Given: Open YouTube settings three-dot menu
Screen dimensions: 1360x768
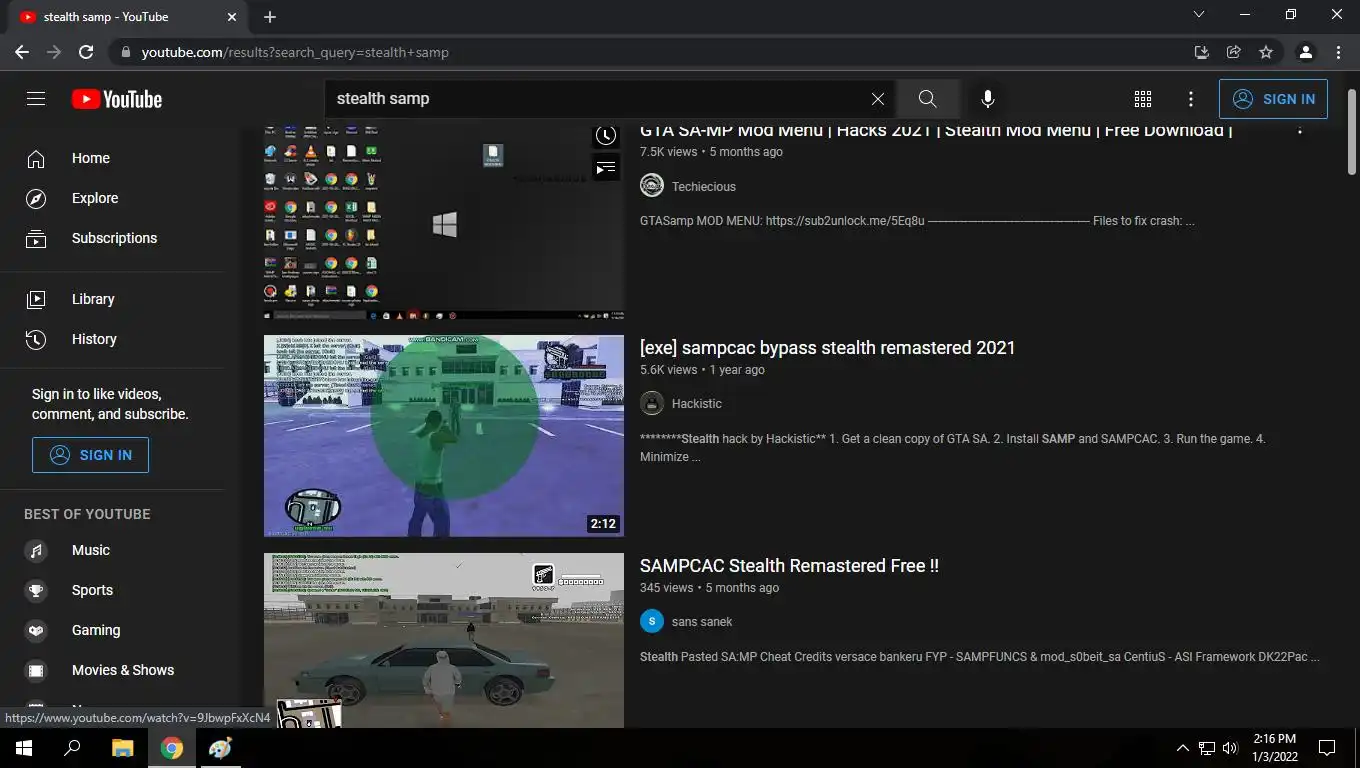Looking at the screenshot, I should pyautogui.click(x=1191, y=99).
